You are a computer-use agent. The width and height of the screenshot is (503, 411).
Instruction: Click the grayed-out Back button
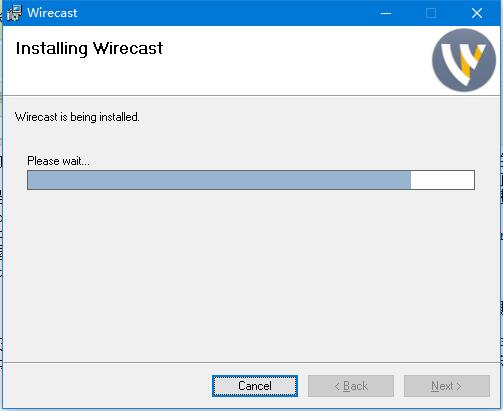[351, 386]
